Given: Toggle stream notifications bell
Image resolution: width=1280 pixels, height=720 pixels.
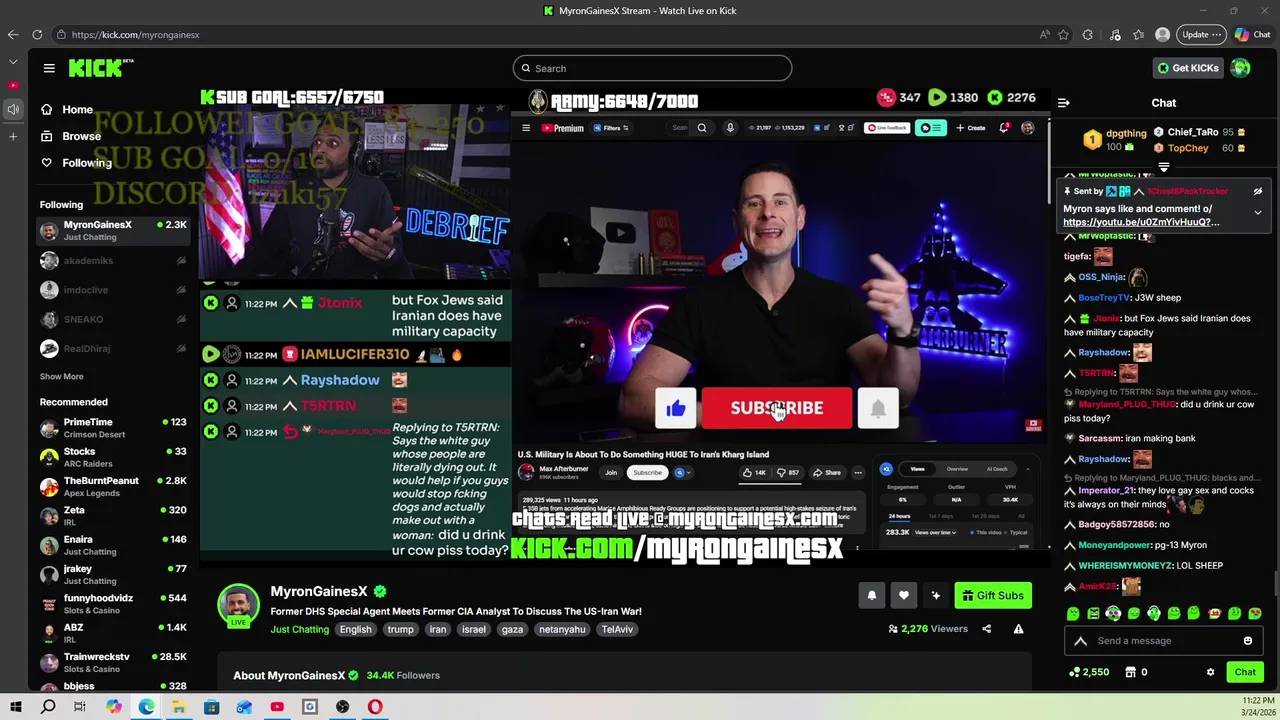Looking at the screenshot, I should pyautogui.click(x=871, y=596).
